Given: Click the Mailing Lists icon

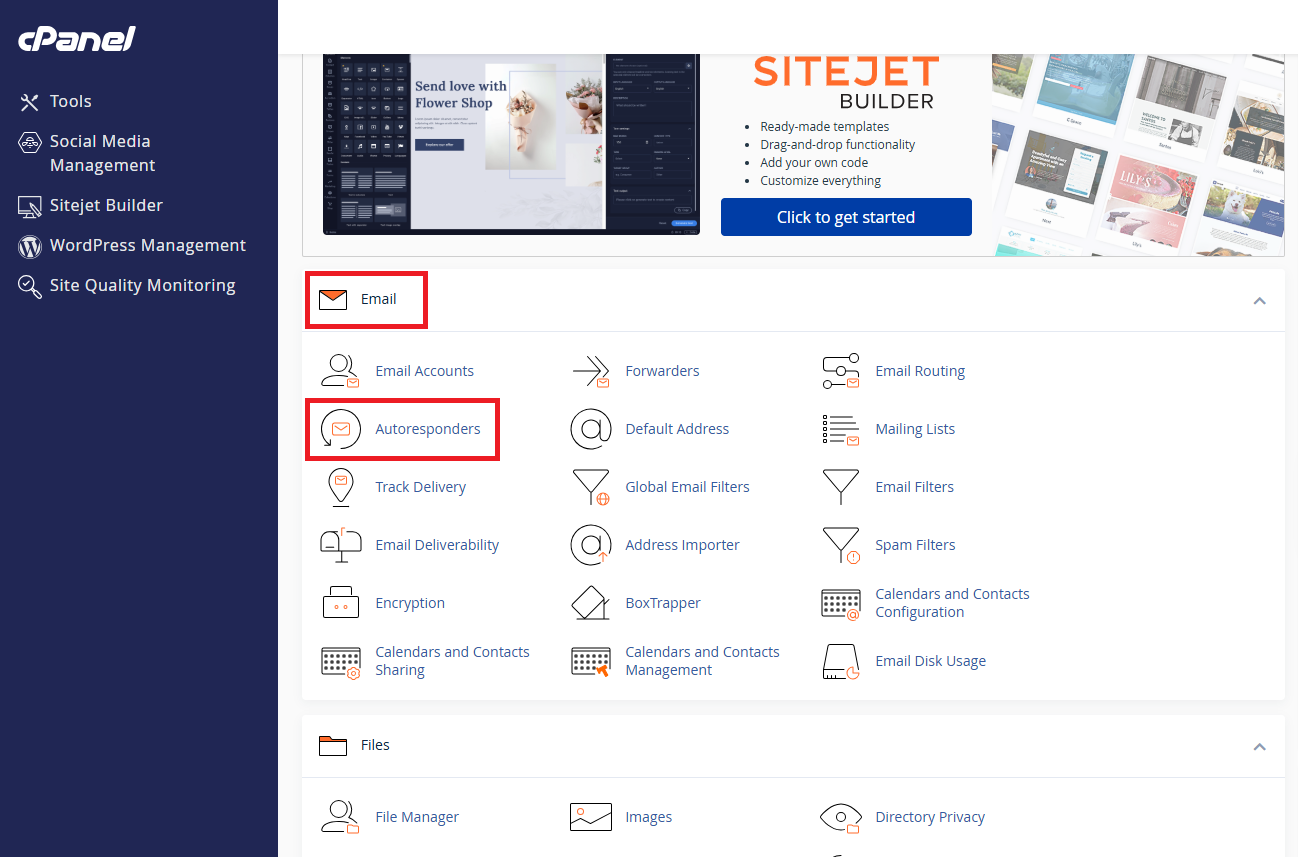Looking at the screenshot, I should tap(841, 429).
